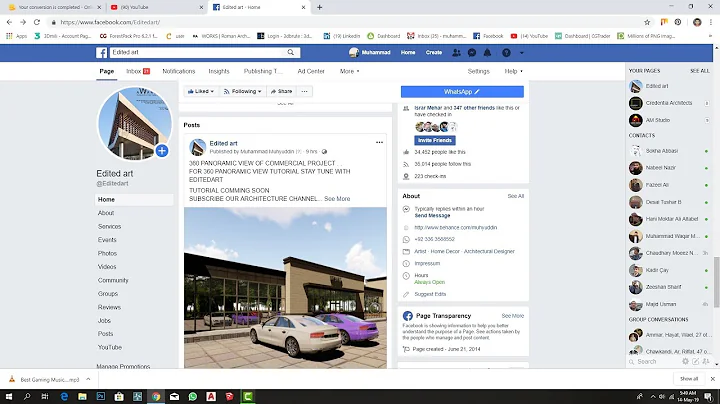
Task: Click See All in About section
Action: click(516, 196)
